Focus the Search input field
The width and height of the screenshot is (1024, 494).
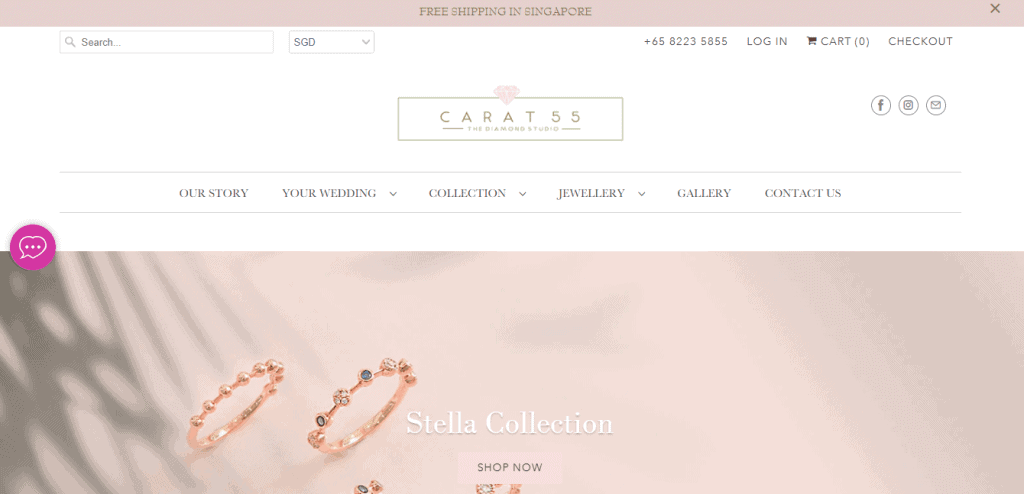point(167,42)
